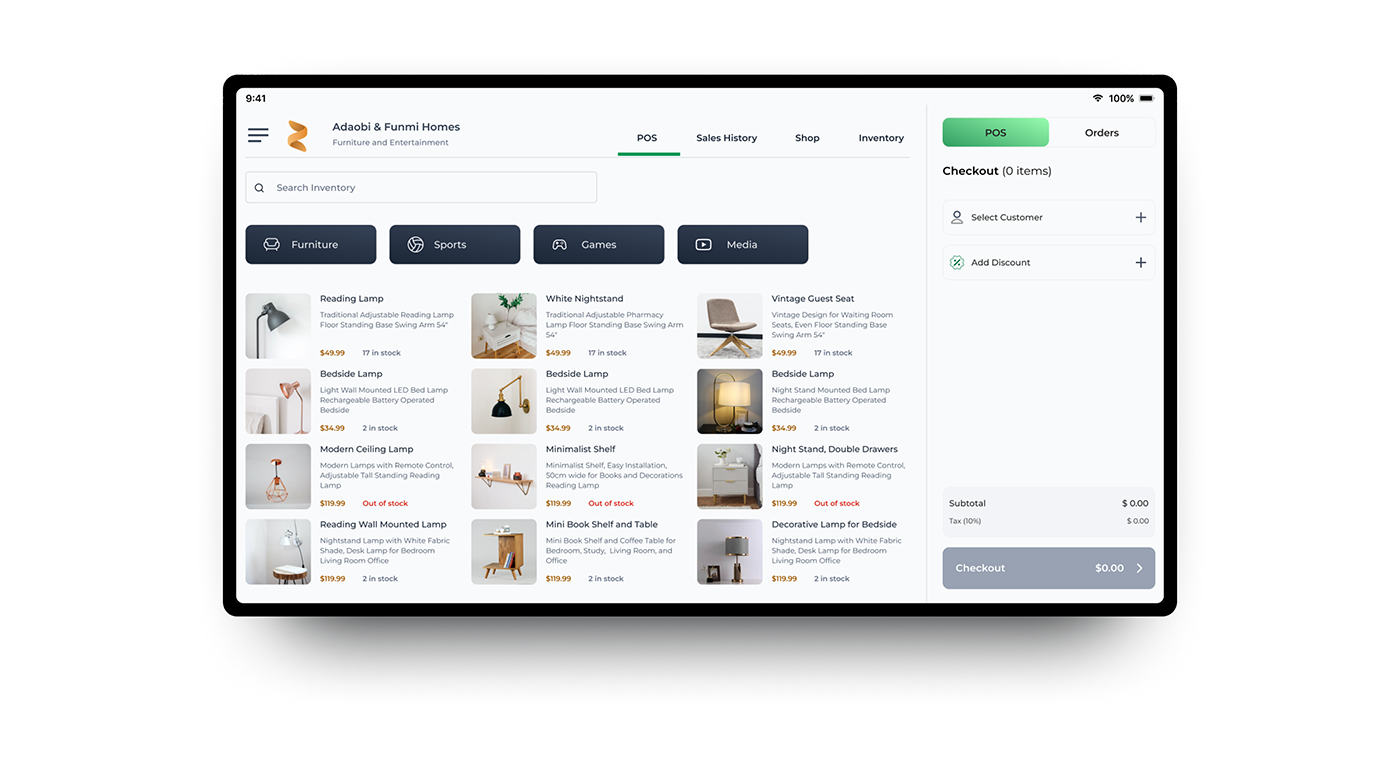Click the discount percent badge icon
This screenshot has width=1400, height=759.
pyautogui.click(x=957, y=263)
